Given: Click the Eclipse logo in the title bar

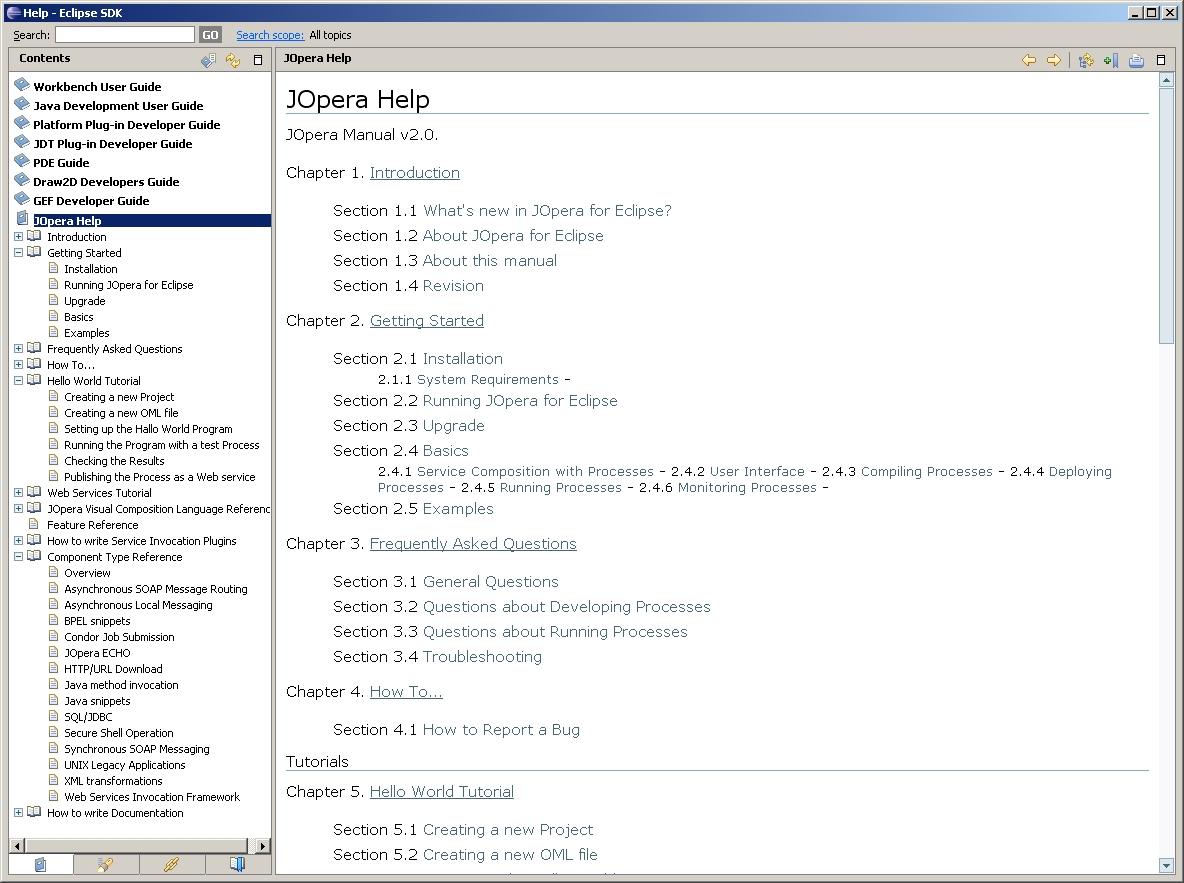Looking at the screenshot, I should [x=14, y=12].
